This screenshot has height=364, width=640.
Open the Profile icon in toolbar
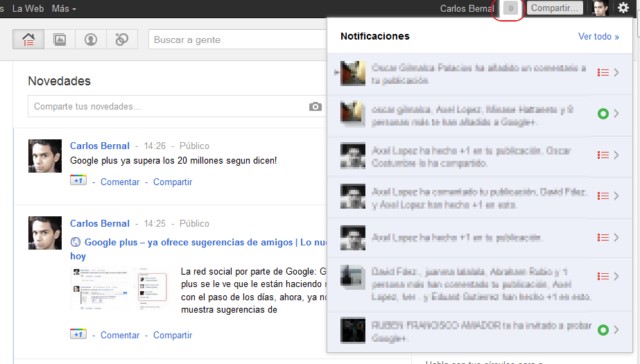pyautogui.click(x=91, y=40)
